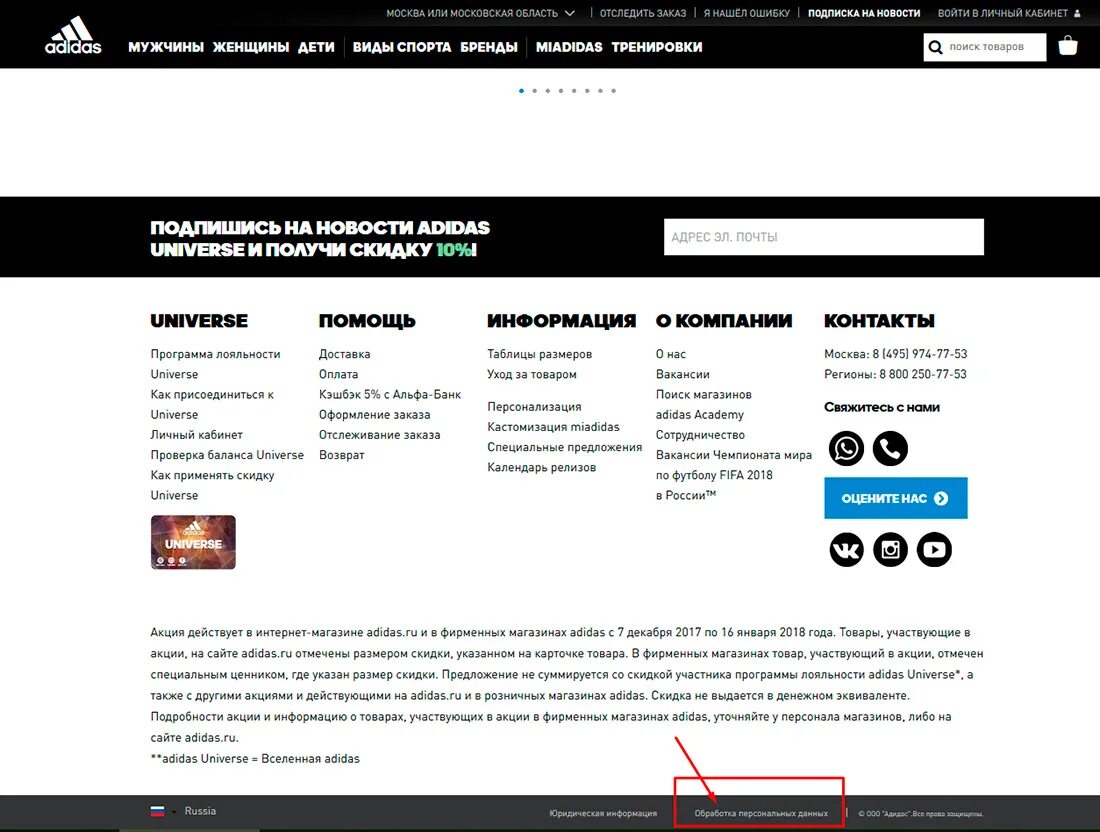
Task: Click the adidas logo in header
Action: (x=73, y=35)
